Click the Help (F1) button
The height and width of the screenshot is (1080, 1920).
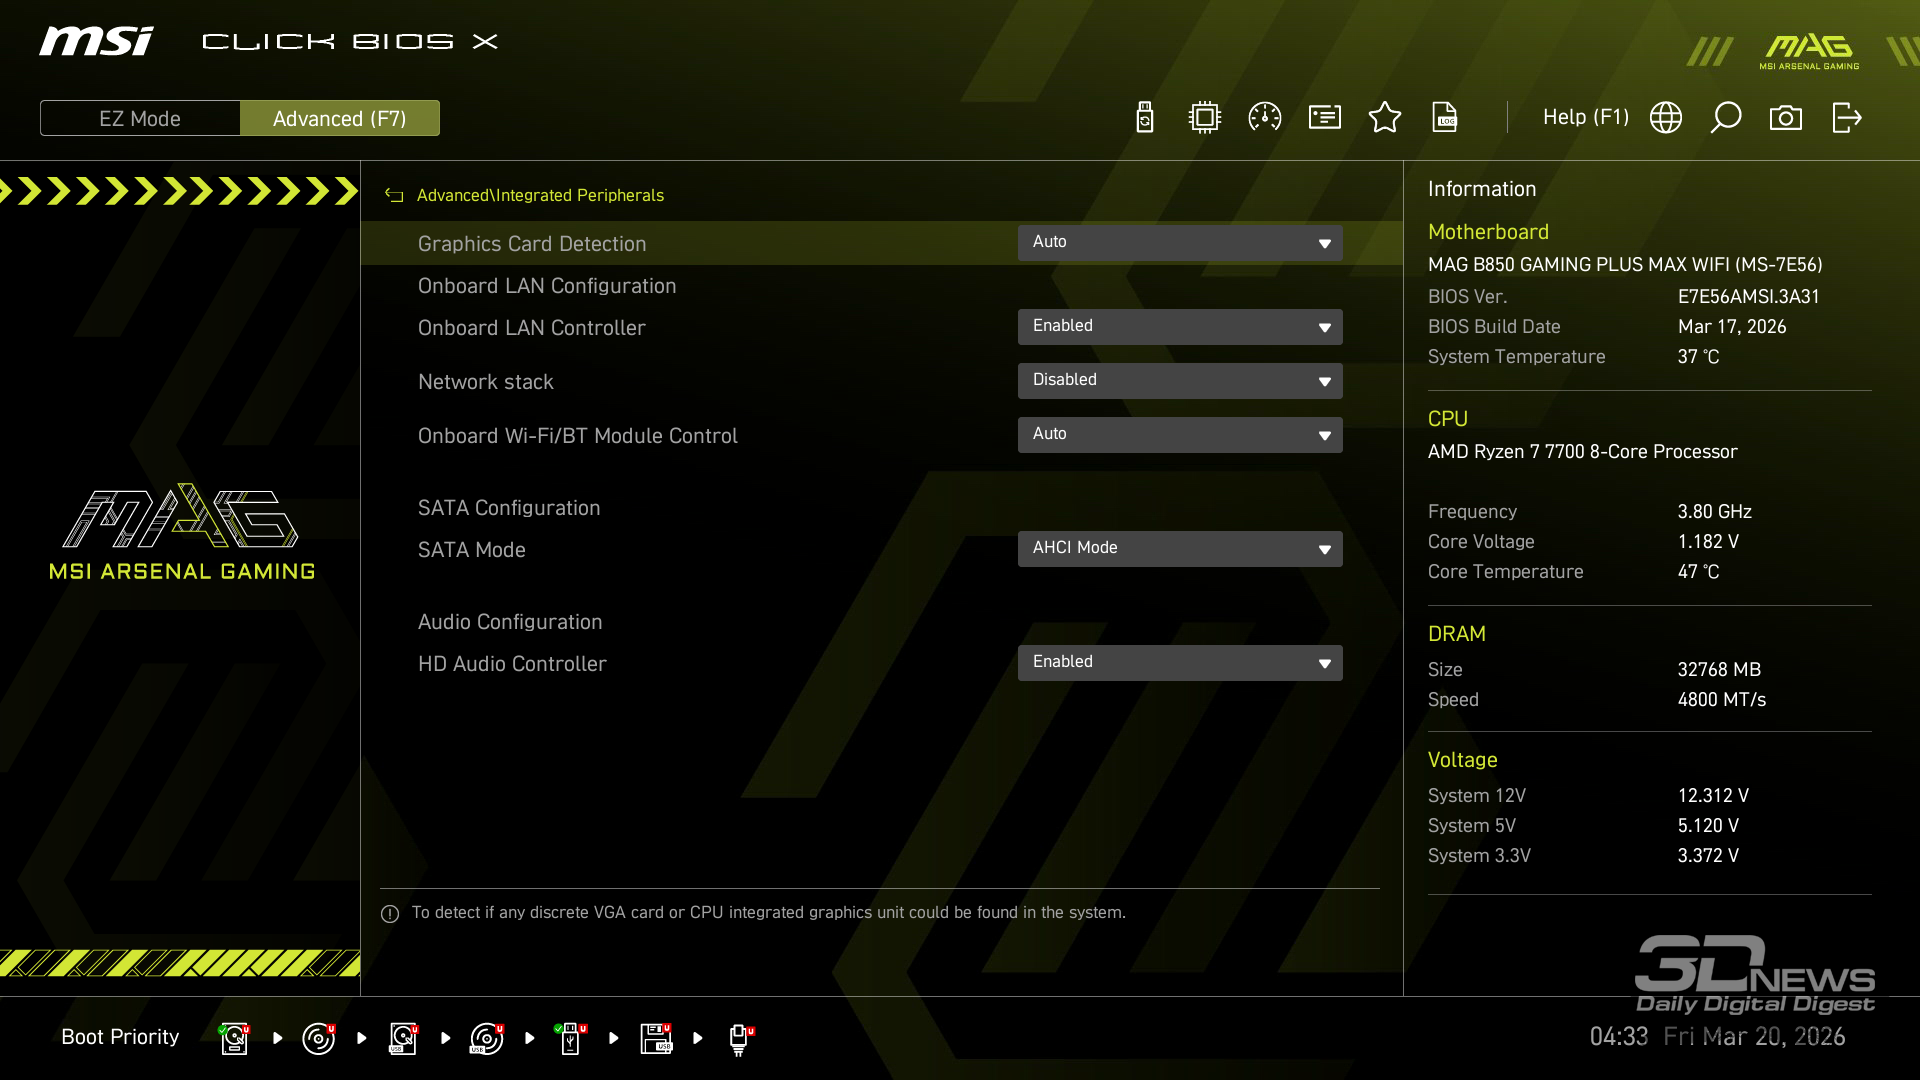1585,118
